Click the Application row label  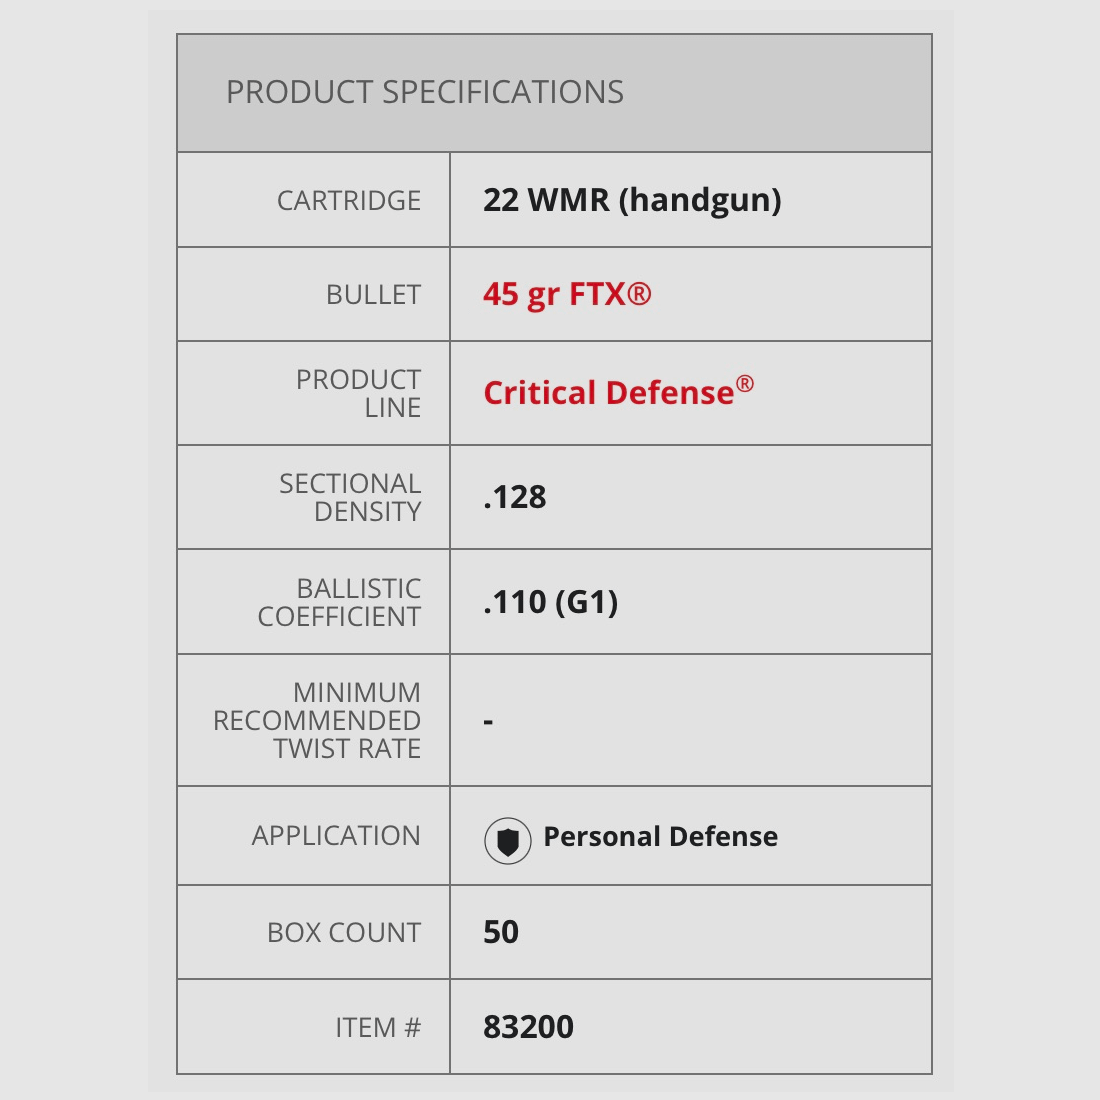click(x=336, y=835)
